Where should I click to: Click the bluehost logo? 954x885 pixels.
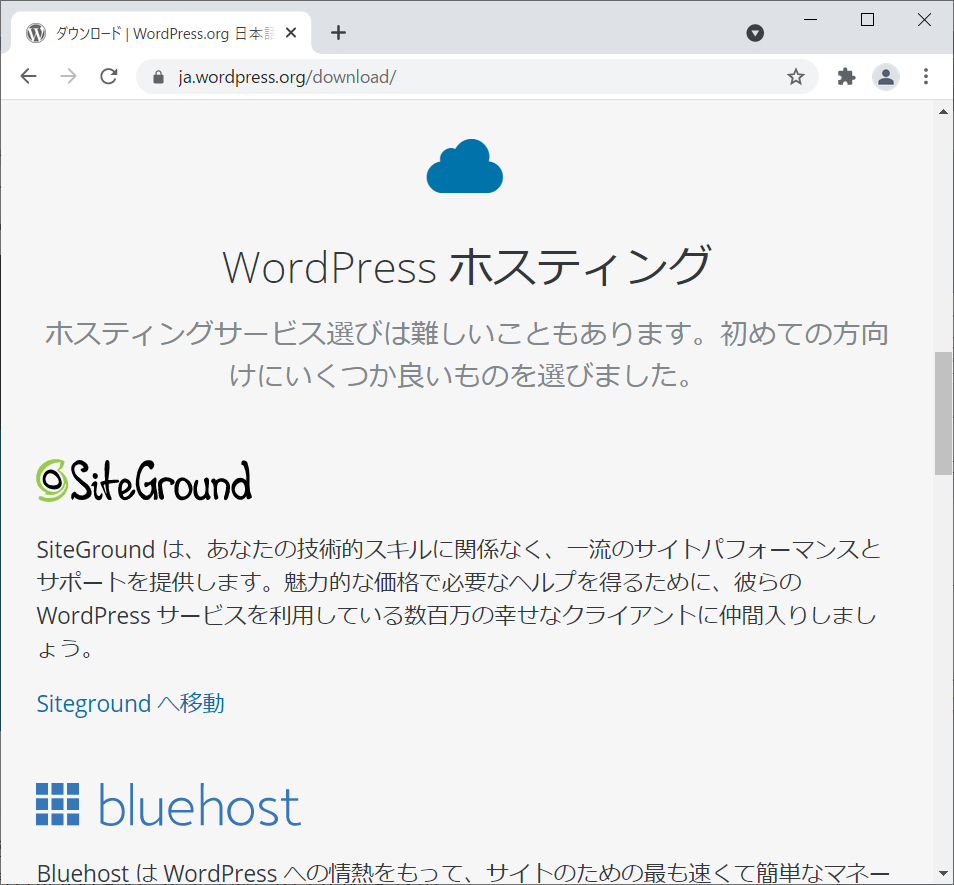(168, 805)
